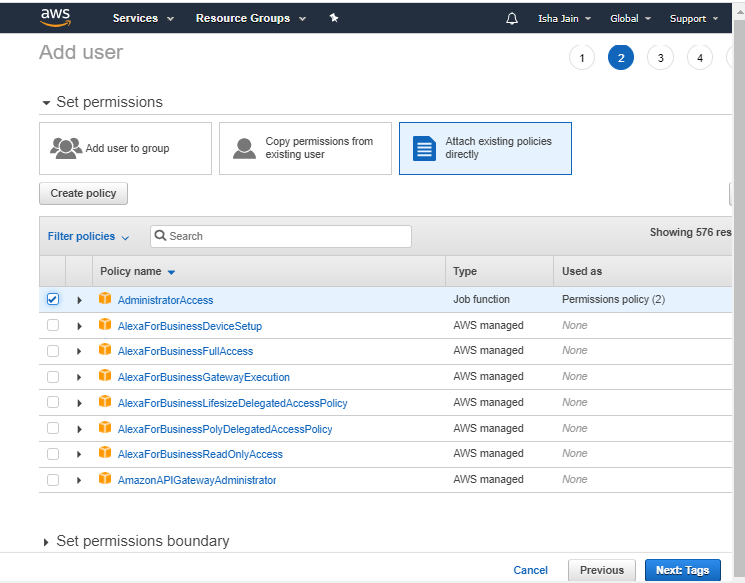Click the Cancel link
Image resolution: width=745 pixels, height=583 pixels.
tap(530, 570)
